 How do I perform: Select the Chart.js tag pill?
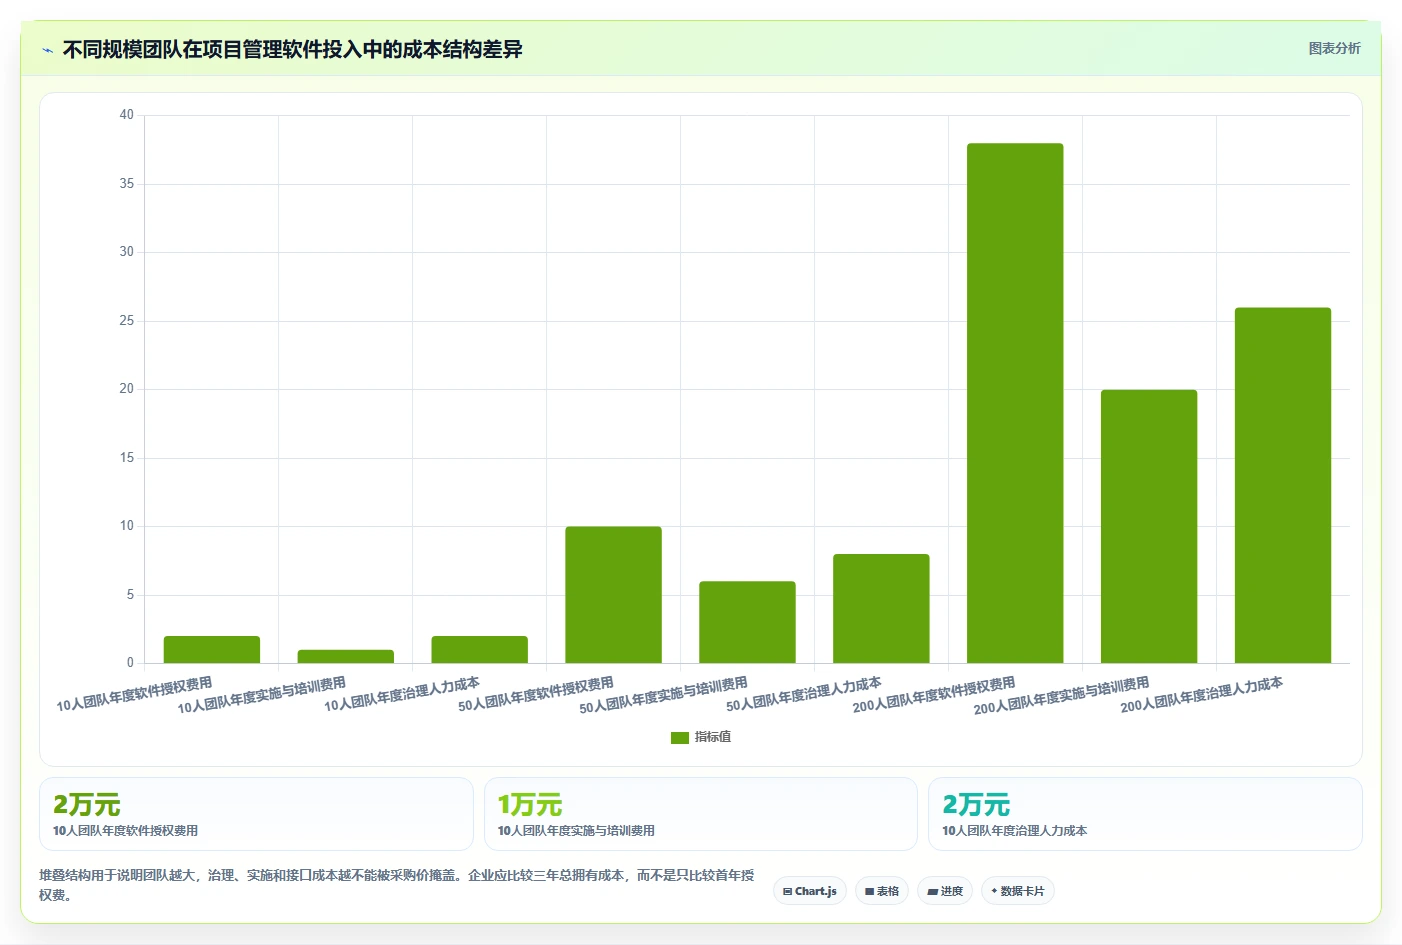[810, 891]
